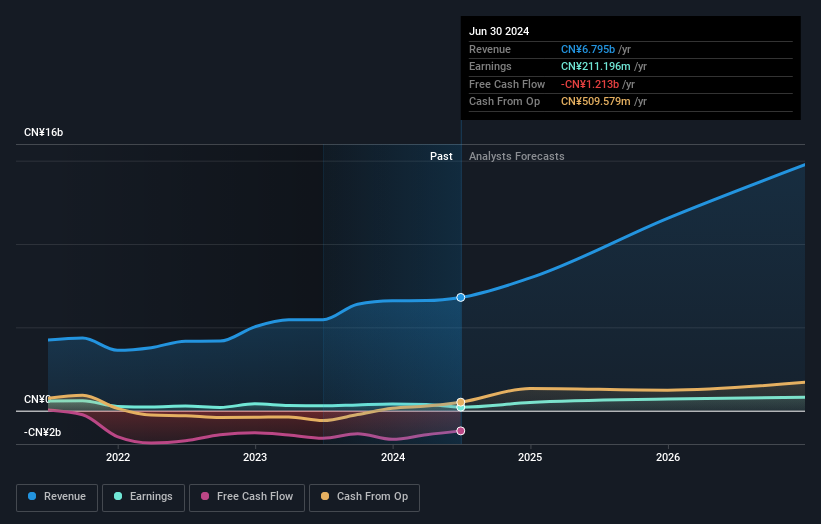Click the Past section label

coord(441,157)
